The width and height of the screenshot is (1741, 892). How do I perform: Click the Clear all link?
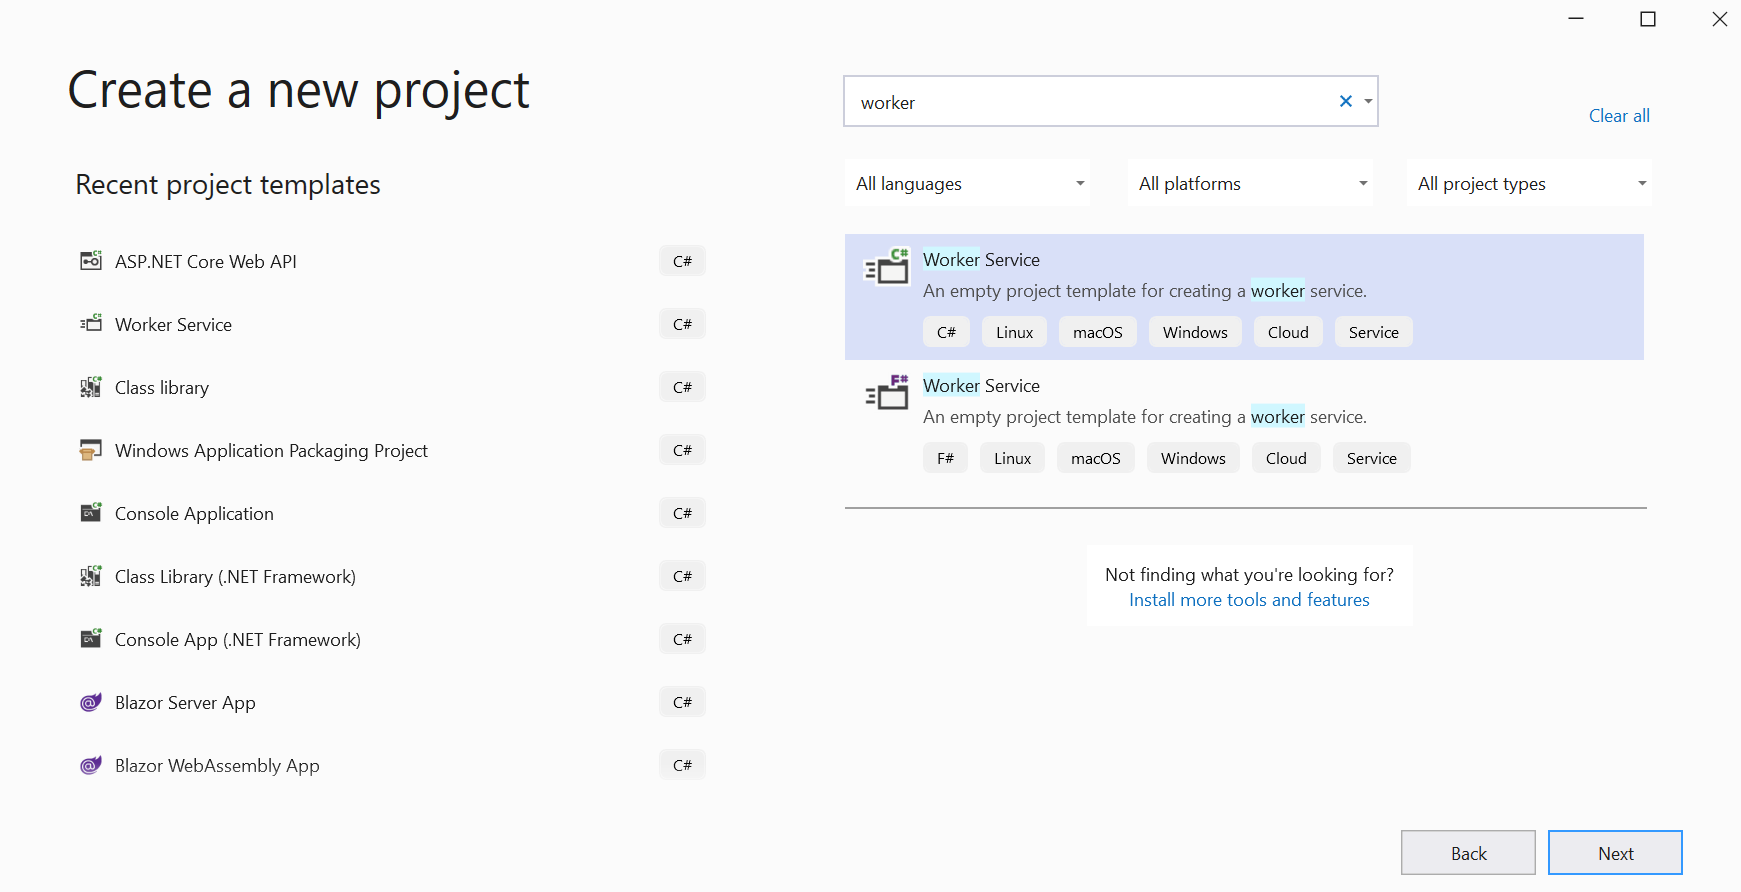click(x=1619, y=115)
